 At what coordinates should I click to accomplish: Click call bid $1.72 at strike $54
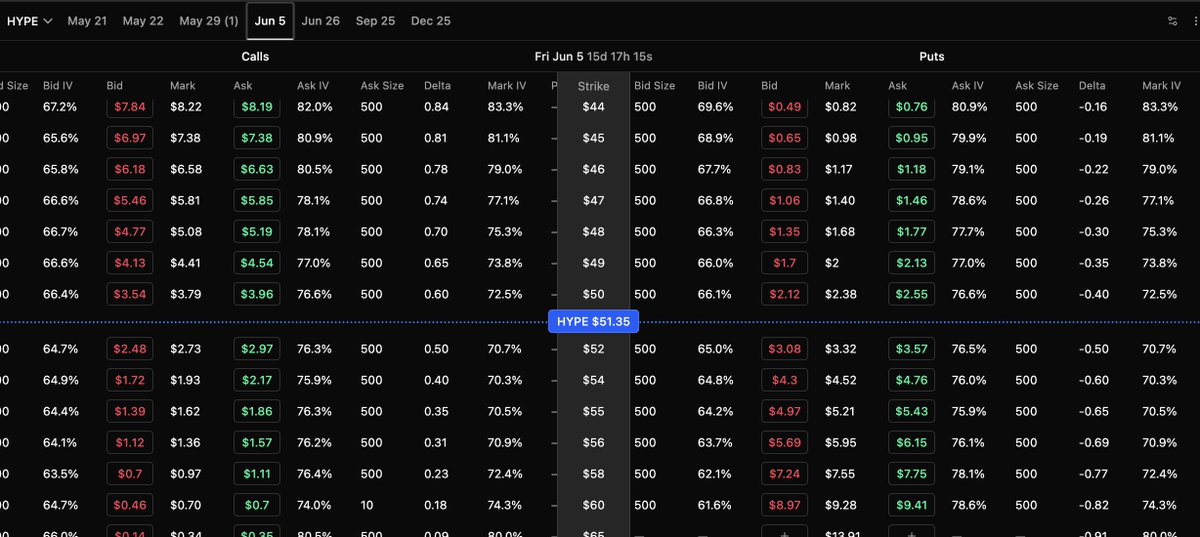[x=130, y=380]
